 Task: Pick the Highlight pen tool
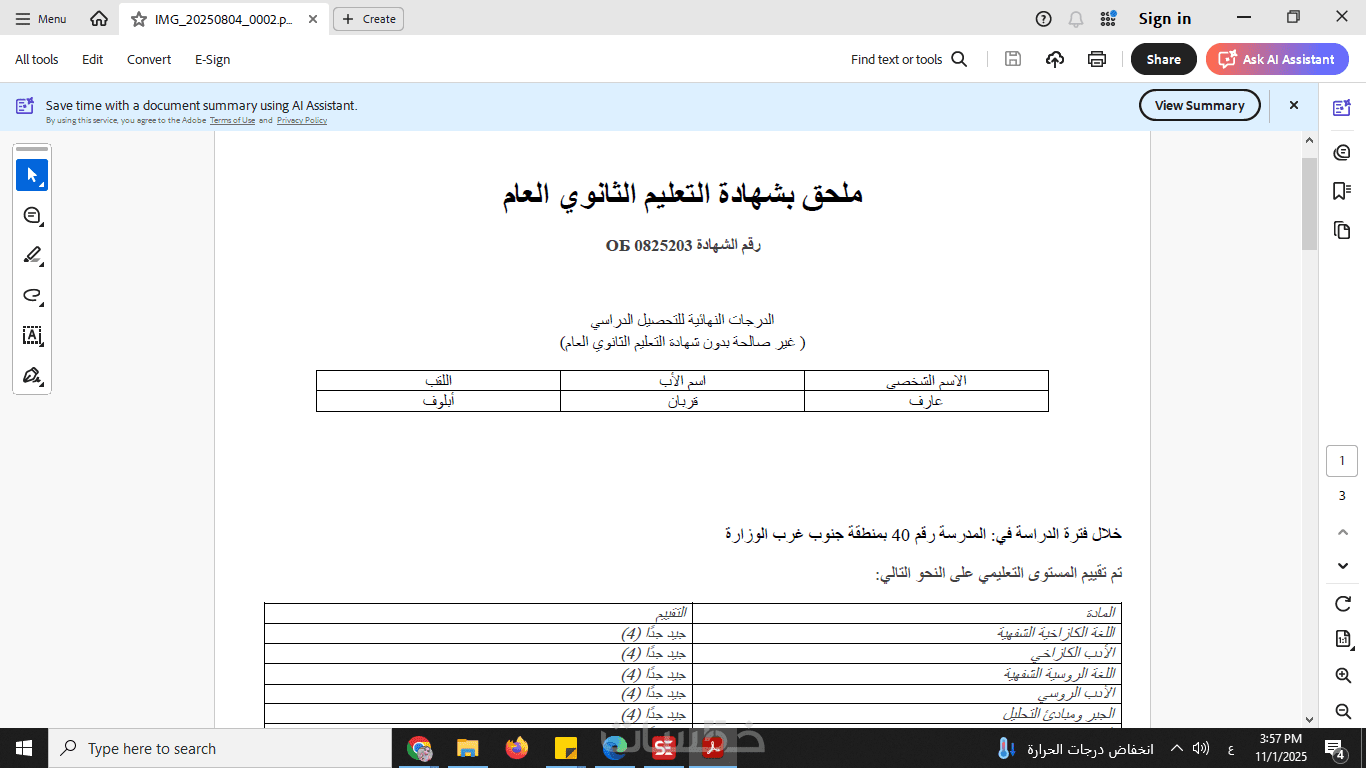click(32, 255)
